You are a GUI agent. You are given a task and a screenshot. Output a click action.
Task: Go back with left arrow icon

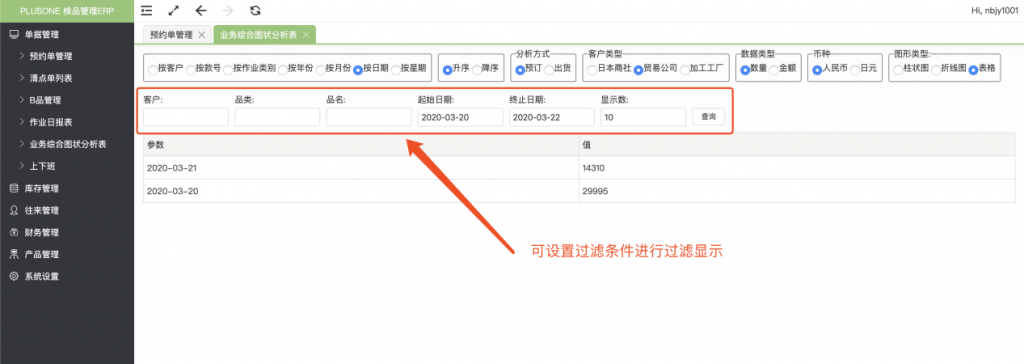(201, 10)
